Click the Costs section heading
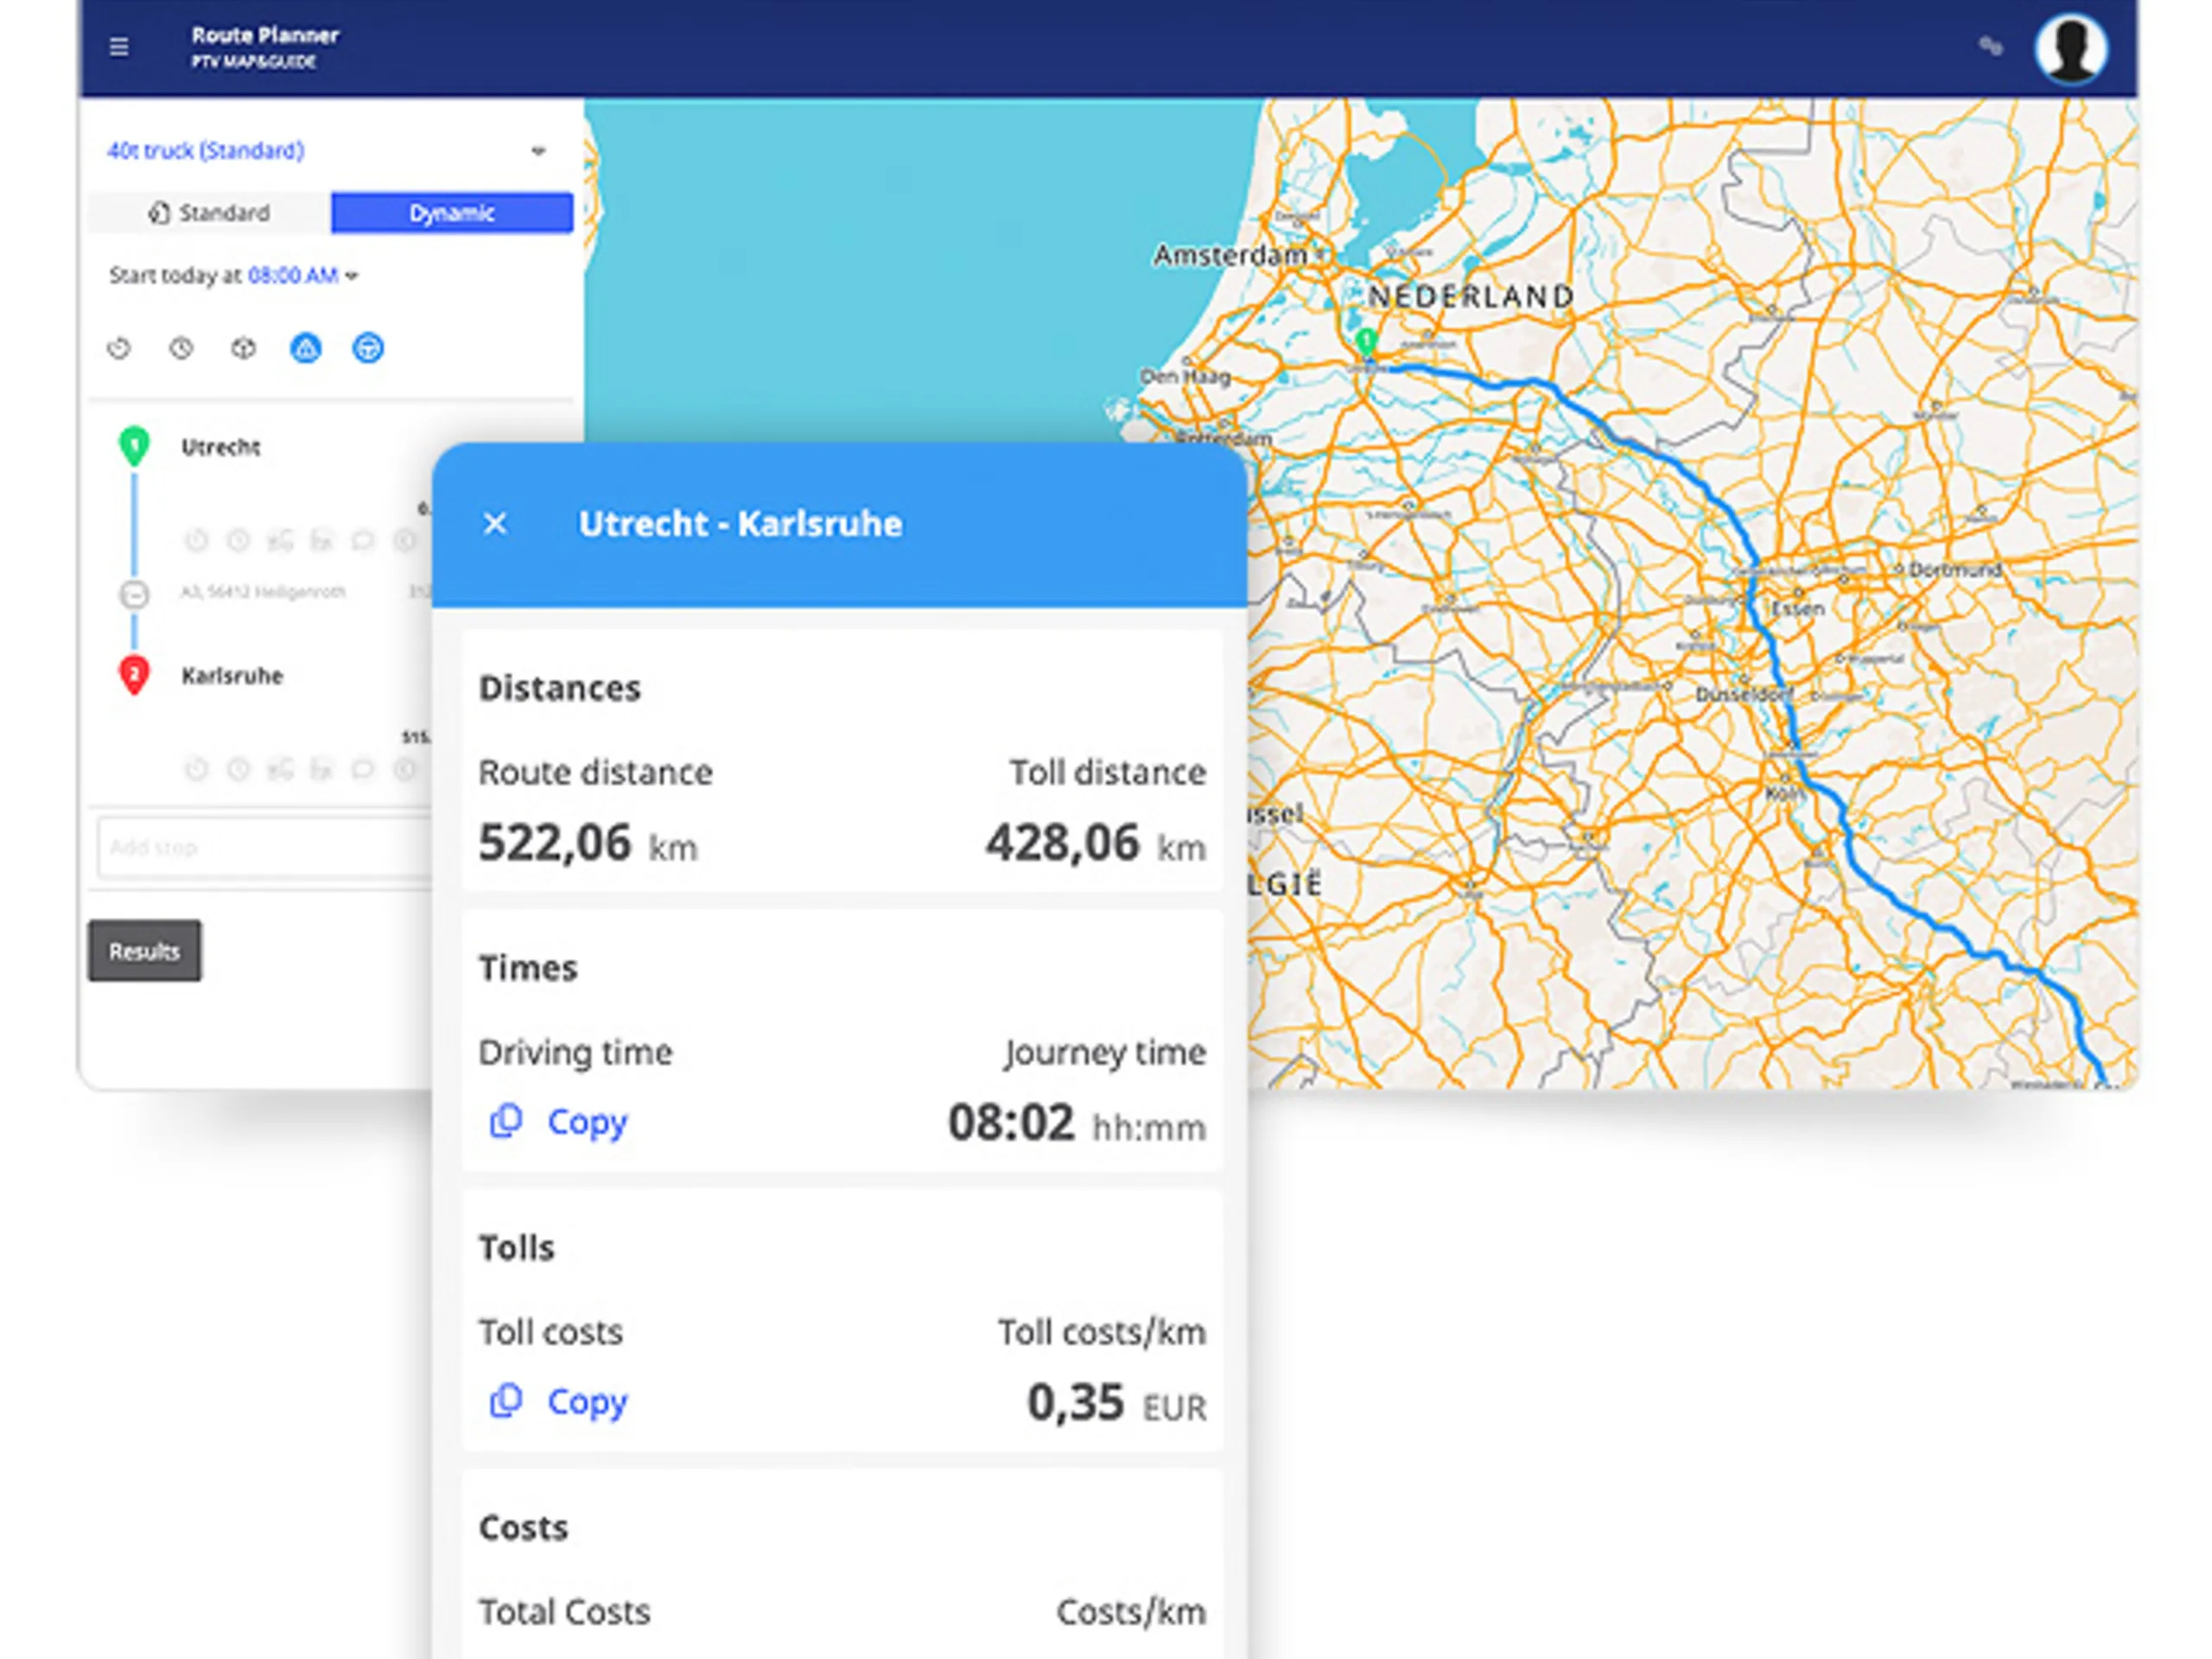Viewport: 2212px width, 1659px height. 523,1528
